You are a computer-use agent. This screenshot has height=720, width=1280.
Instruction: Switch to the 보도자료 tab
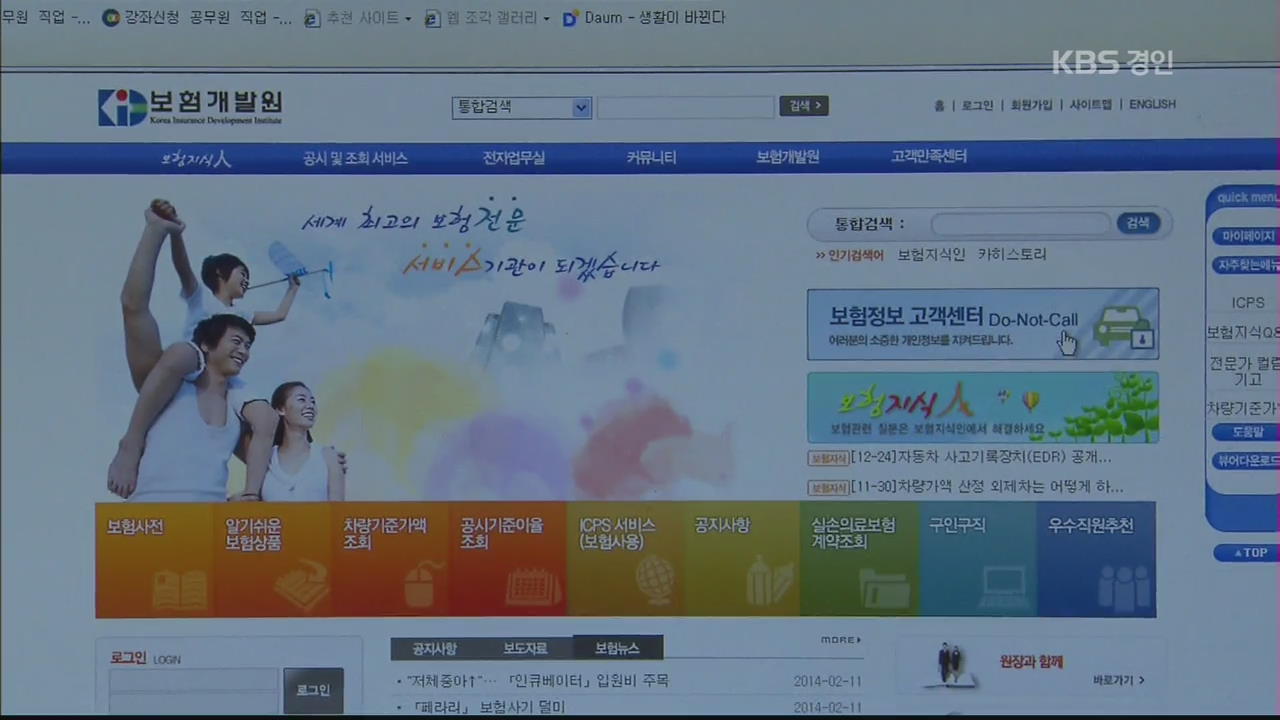tap(525, 649)
